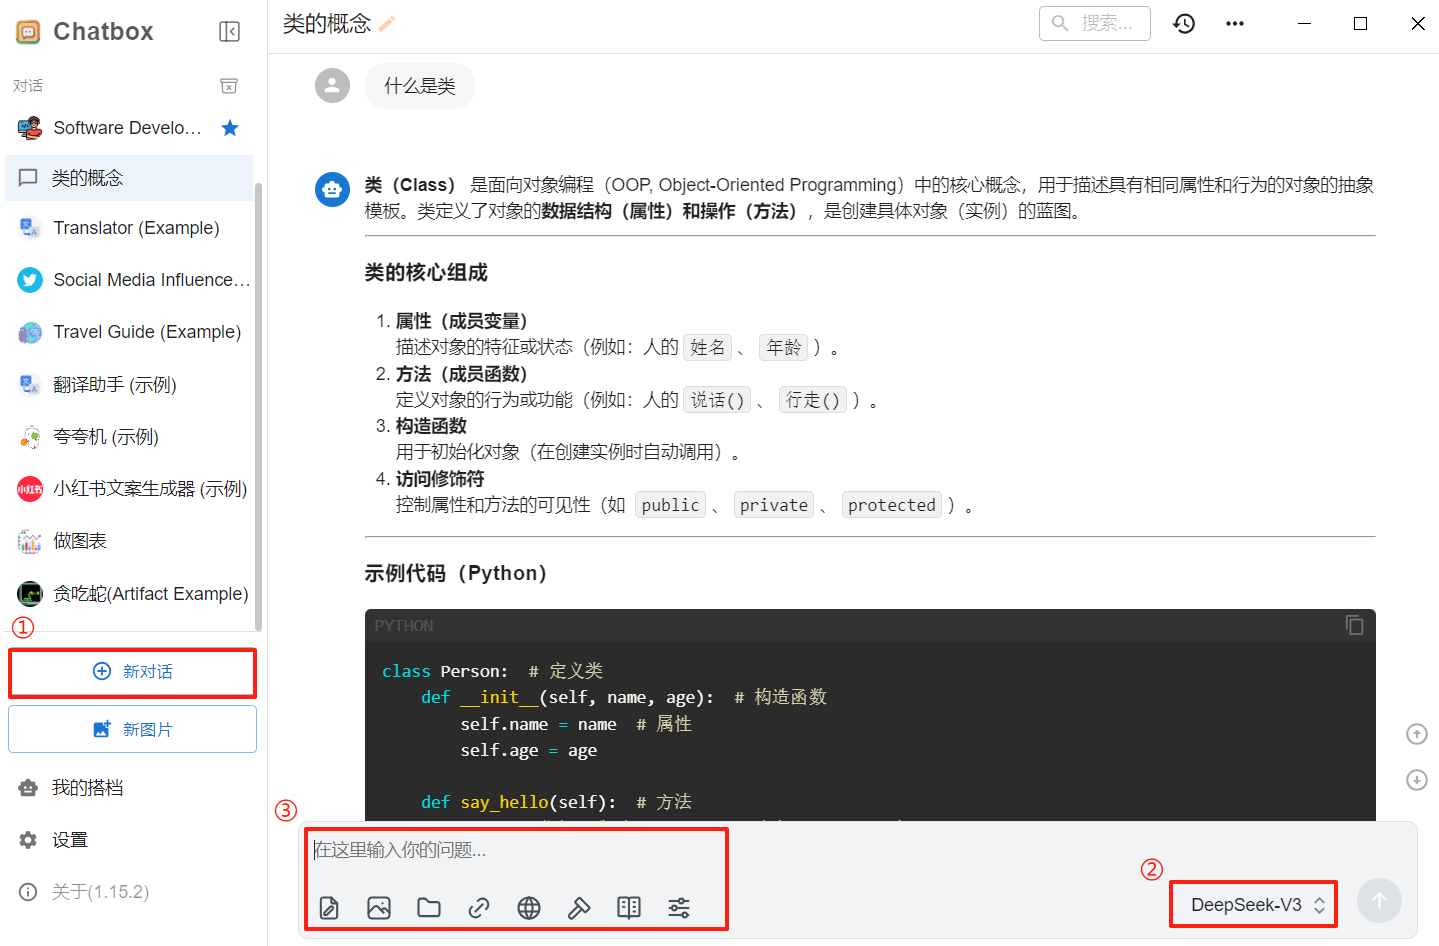
Task: Expand the clear conversations control in sidebar
Action: (x=229, y=86)
